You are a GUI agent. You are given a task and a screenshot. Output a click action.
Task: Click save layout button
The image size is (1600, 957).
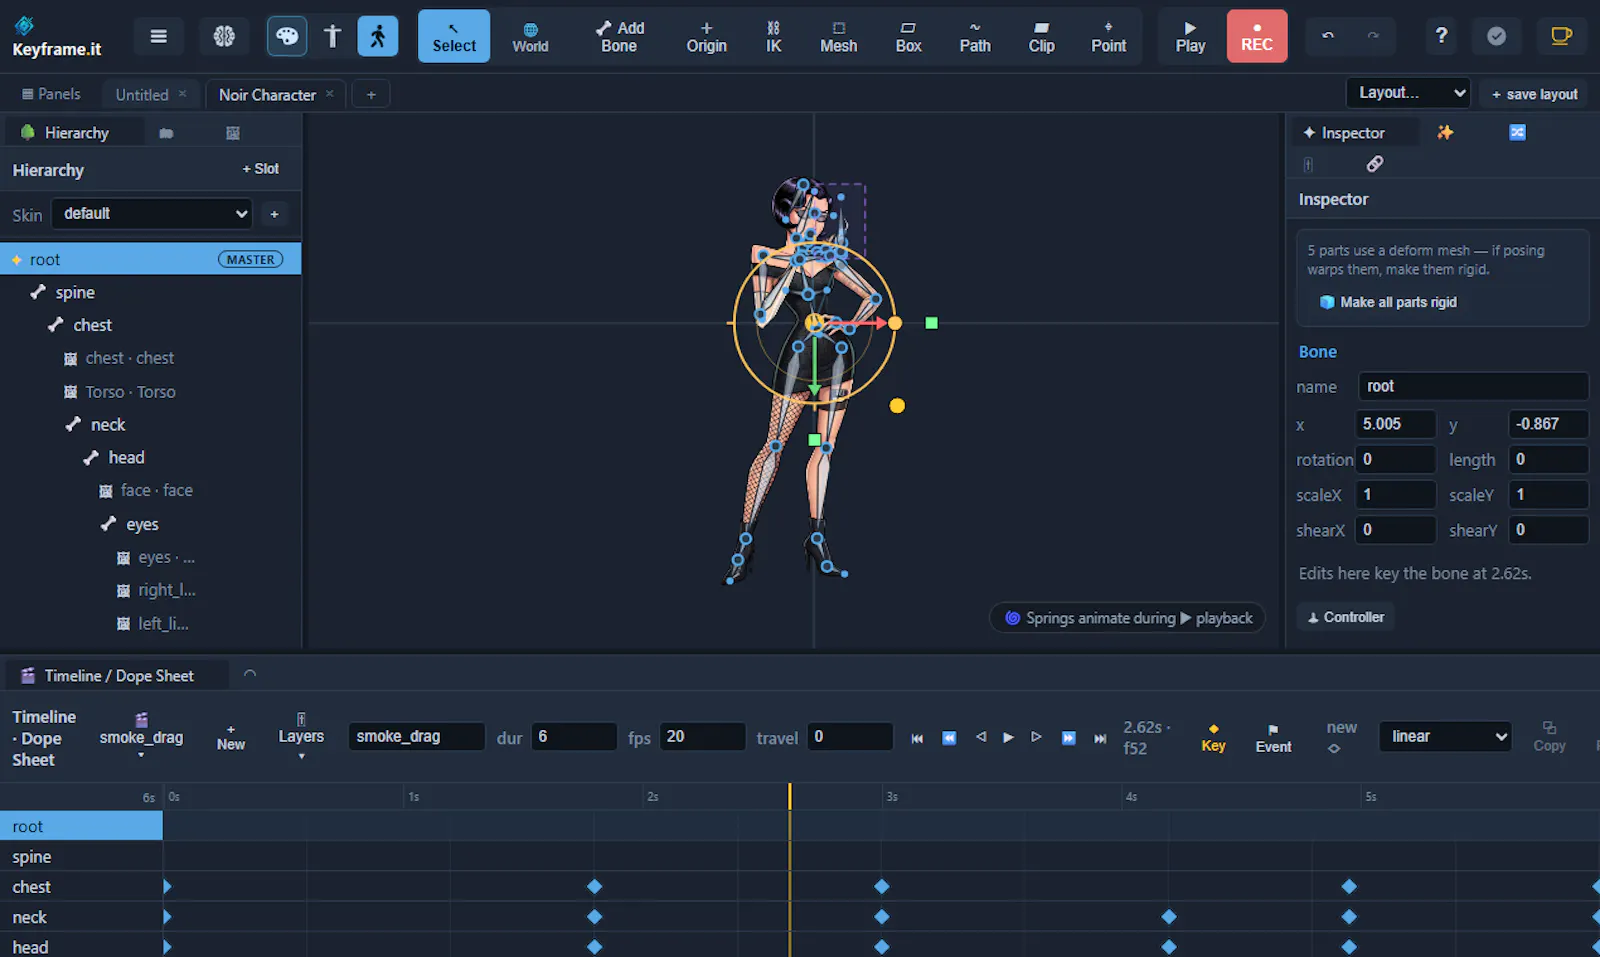(1534, 94)
